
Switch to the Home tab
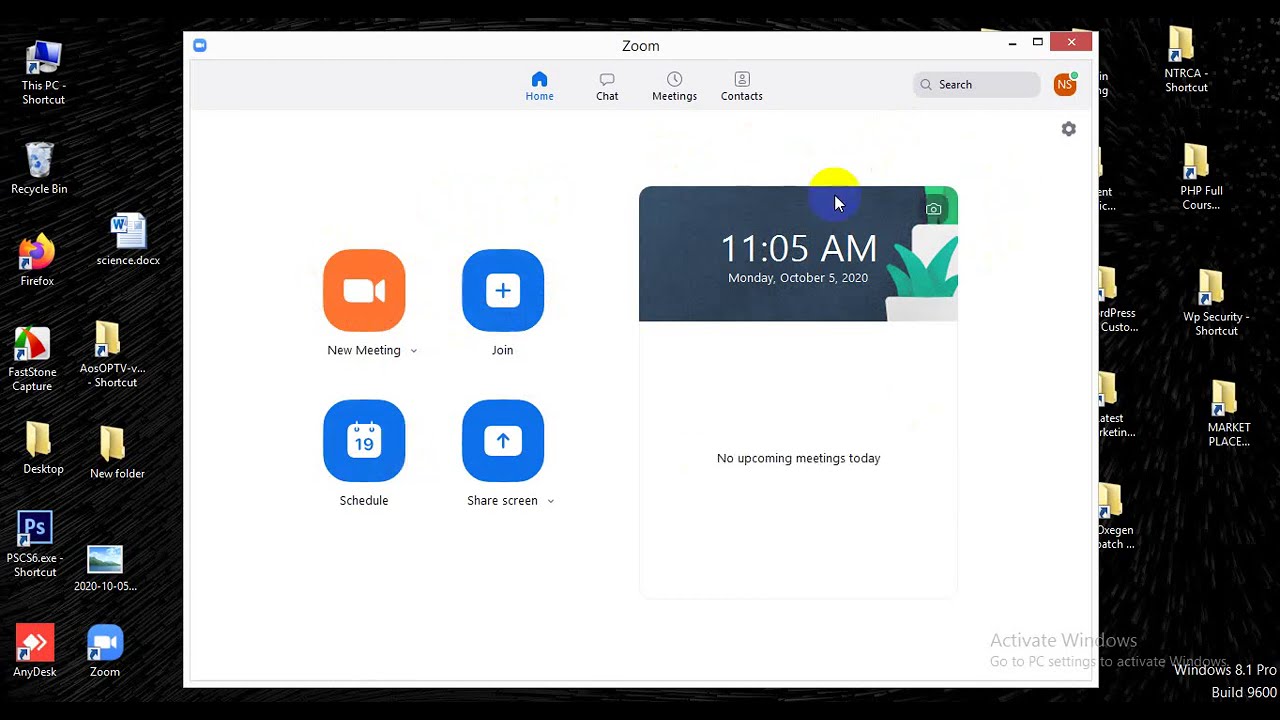tap(540, 86)
